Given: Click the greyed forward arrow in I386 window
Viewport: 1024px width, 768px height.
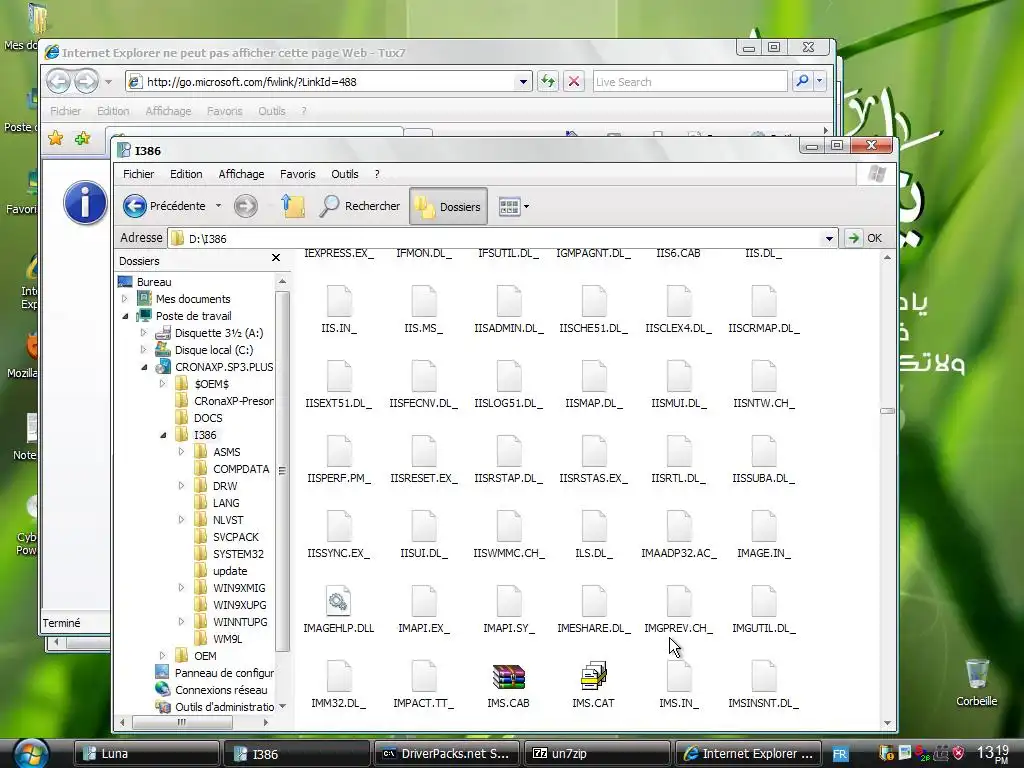Looking at the screenshot, I should pos(246,206).
